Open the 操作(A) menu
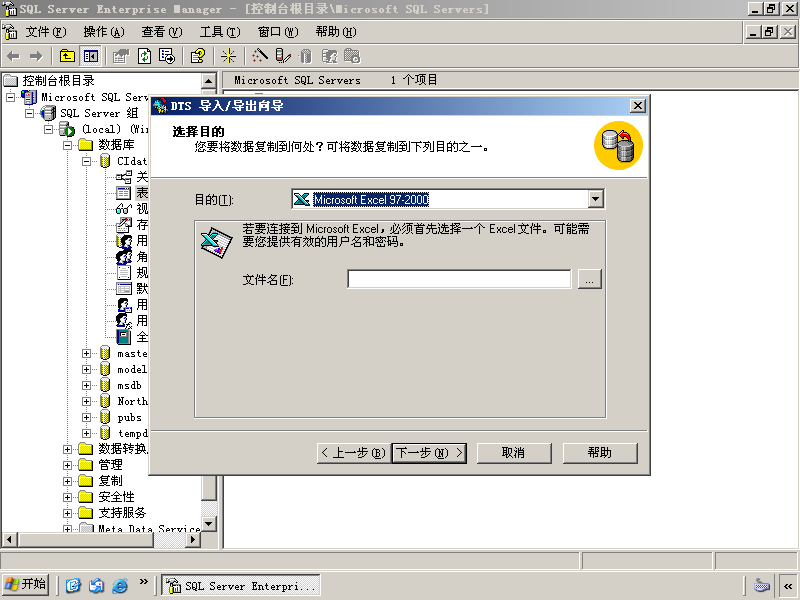The height and width of the screenshot is (600, 800). 104,32
